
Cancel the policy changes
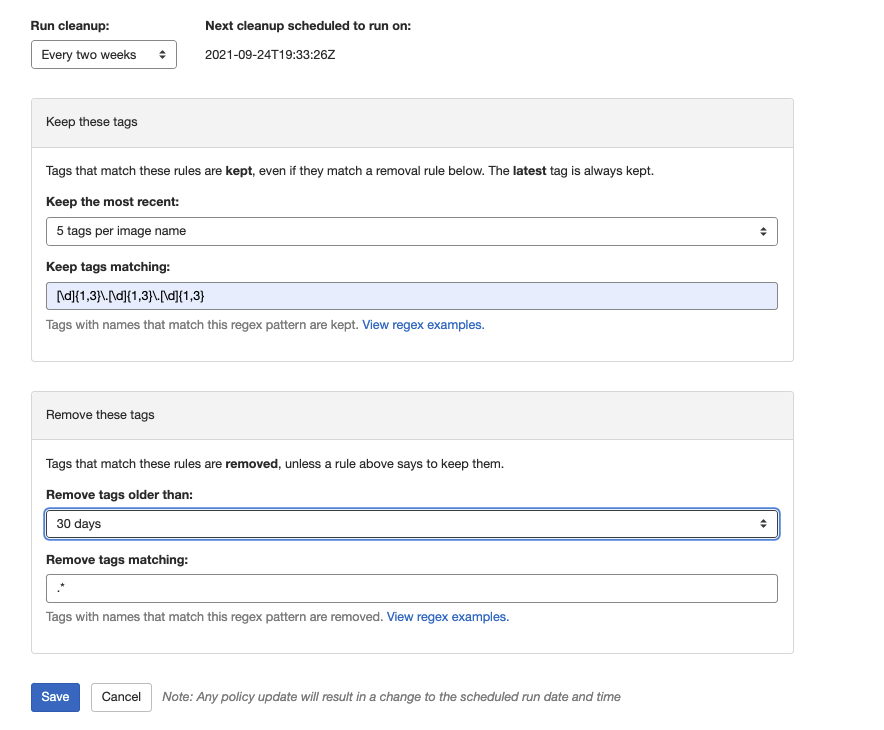click(x=121, y=697)
